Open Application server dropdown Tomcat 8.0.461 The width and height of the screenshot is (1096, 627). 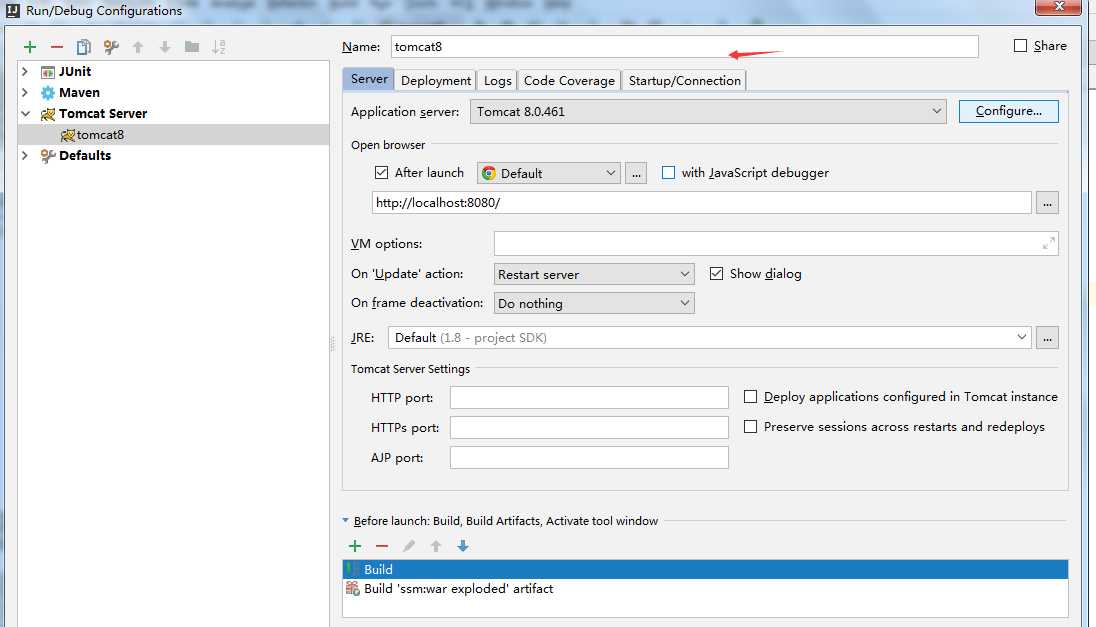tap(708, 112)
